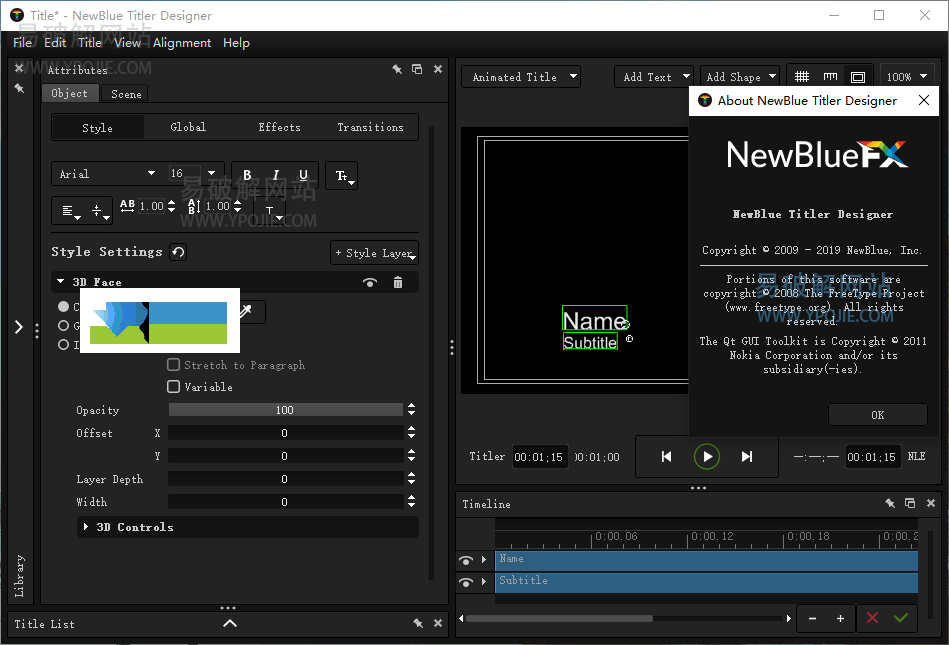949x645 pixels.
Task: Hide the Name track in Timeline
Action: tap(465, 560)
